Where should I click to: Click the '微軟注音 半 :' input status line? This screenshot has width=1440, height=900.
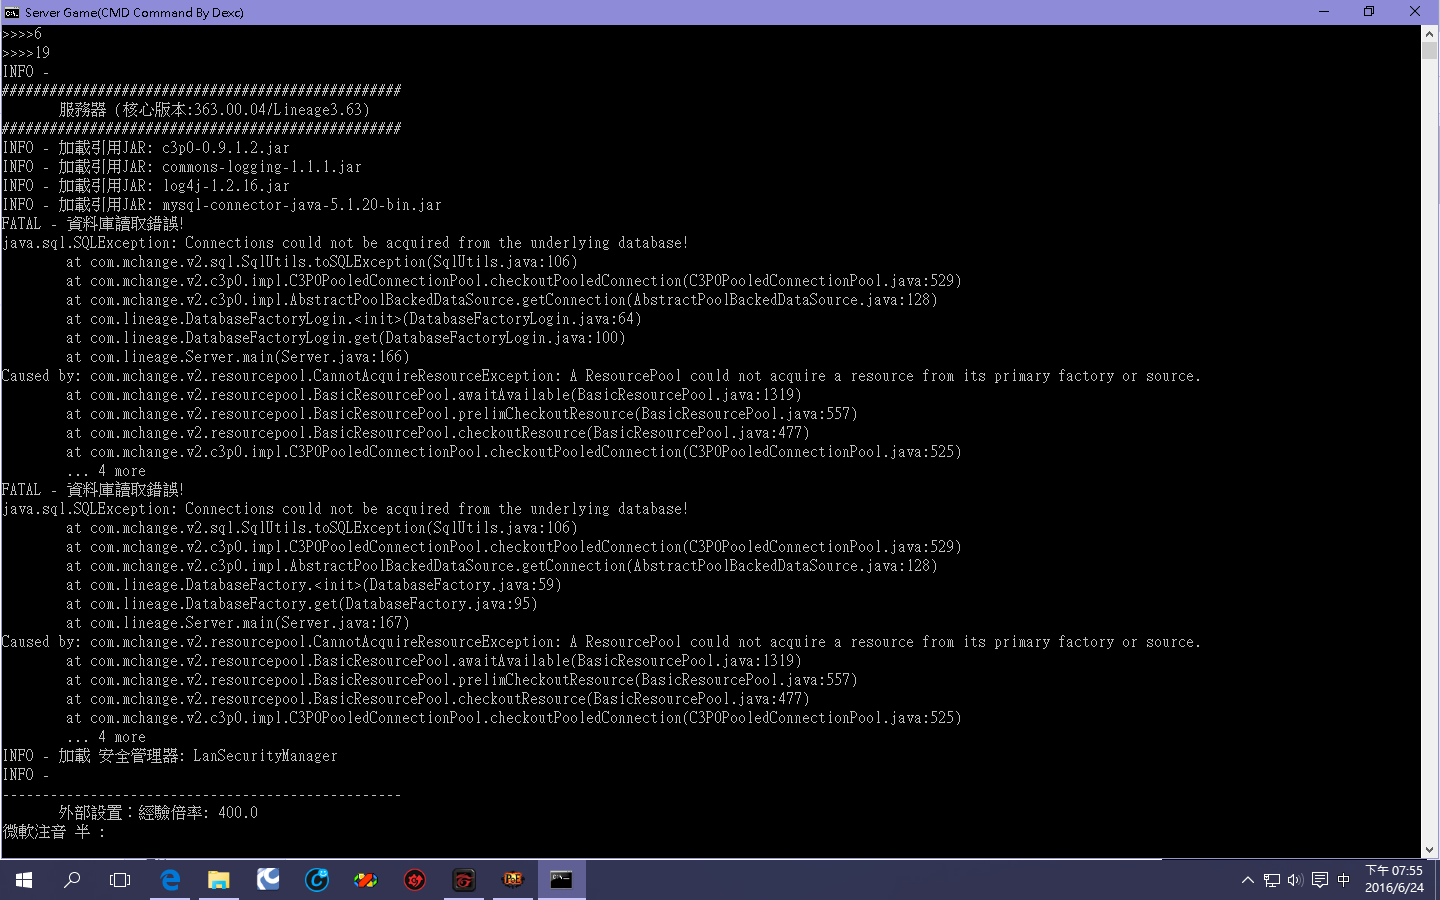54,832
